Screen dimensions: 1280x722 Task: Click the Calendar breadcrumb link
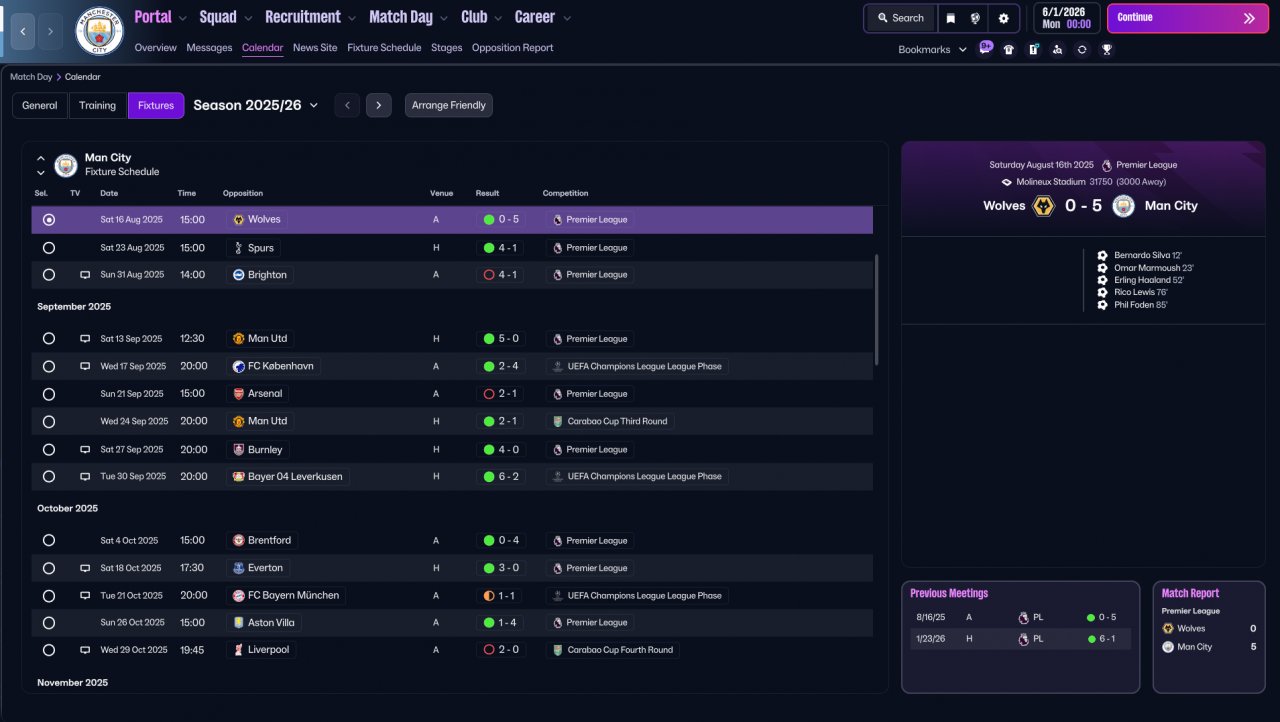[82, 77]
